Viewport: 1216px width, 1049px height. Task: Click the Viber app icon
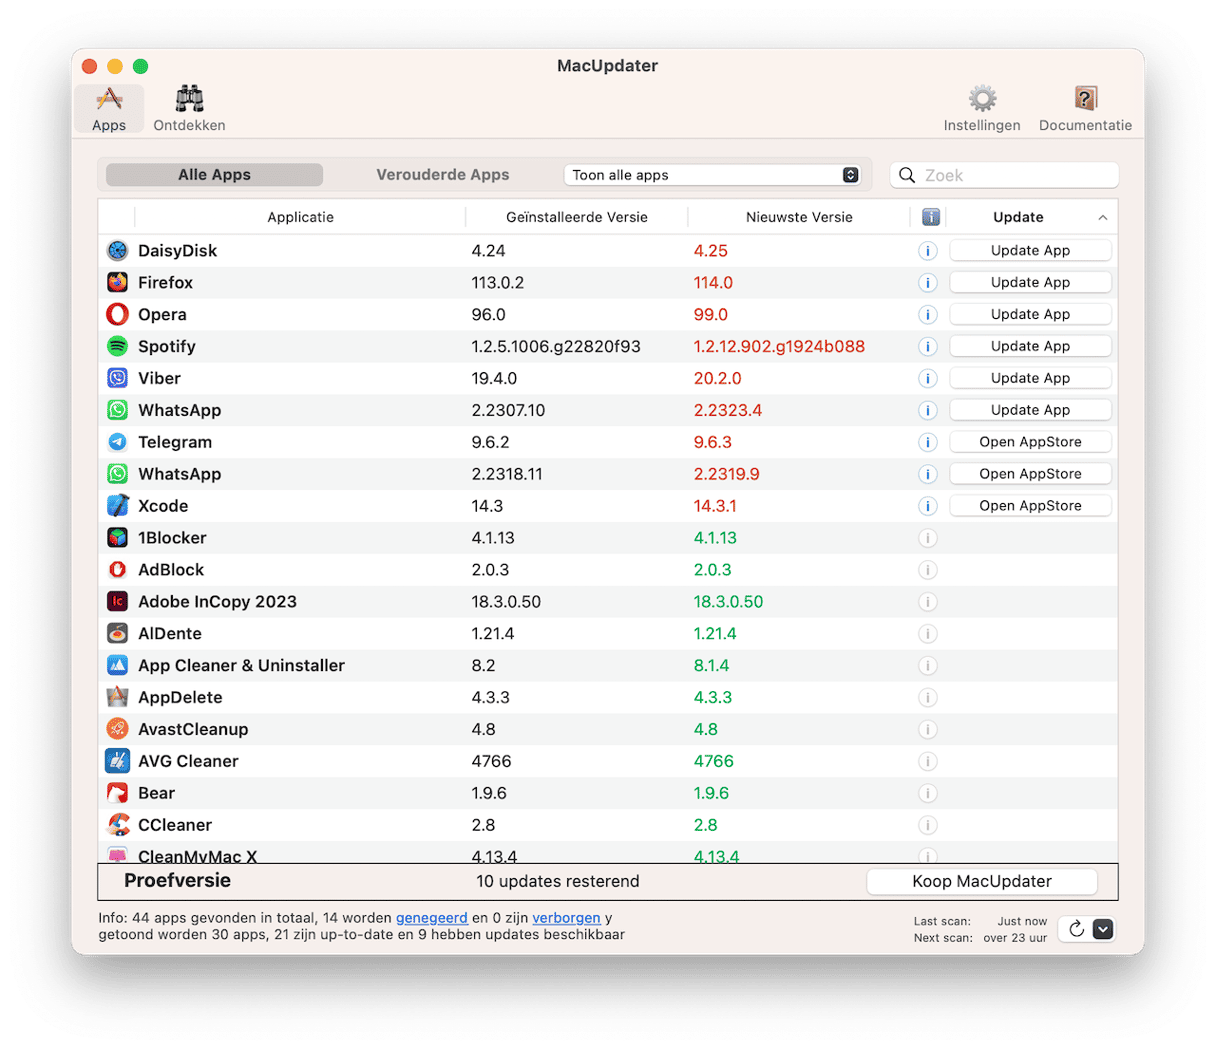pos(117,379)
